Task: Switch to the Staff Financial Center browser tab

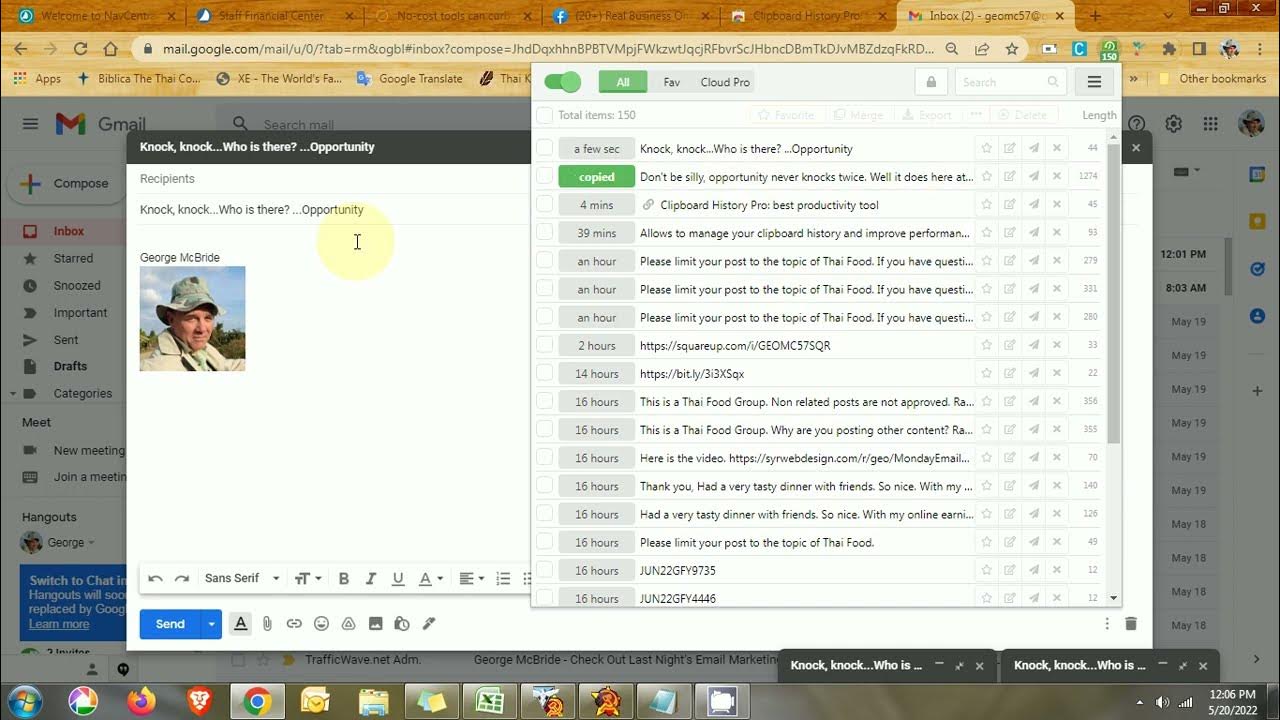Action: click(270, 16)
